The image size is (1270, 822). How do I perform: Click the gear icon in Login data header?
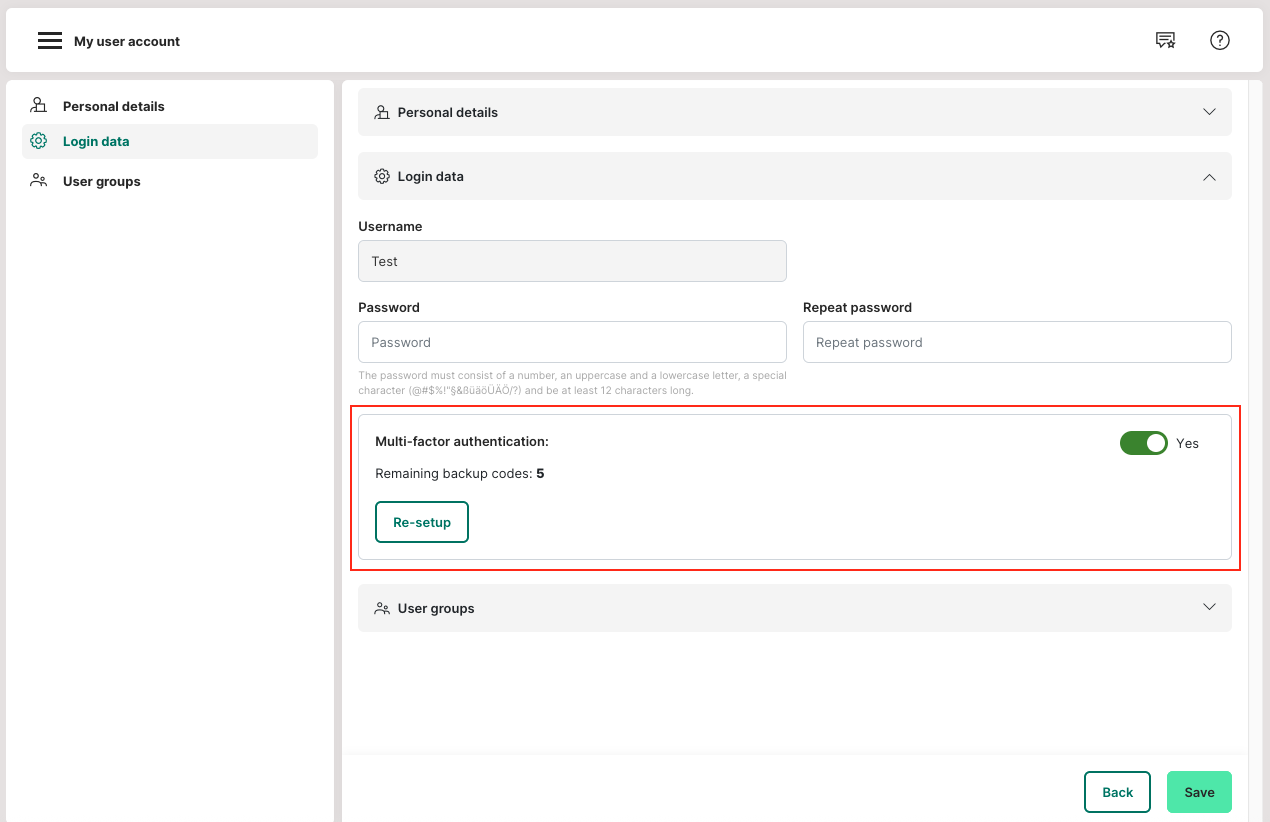[382, 176]
